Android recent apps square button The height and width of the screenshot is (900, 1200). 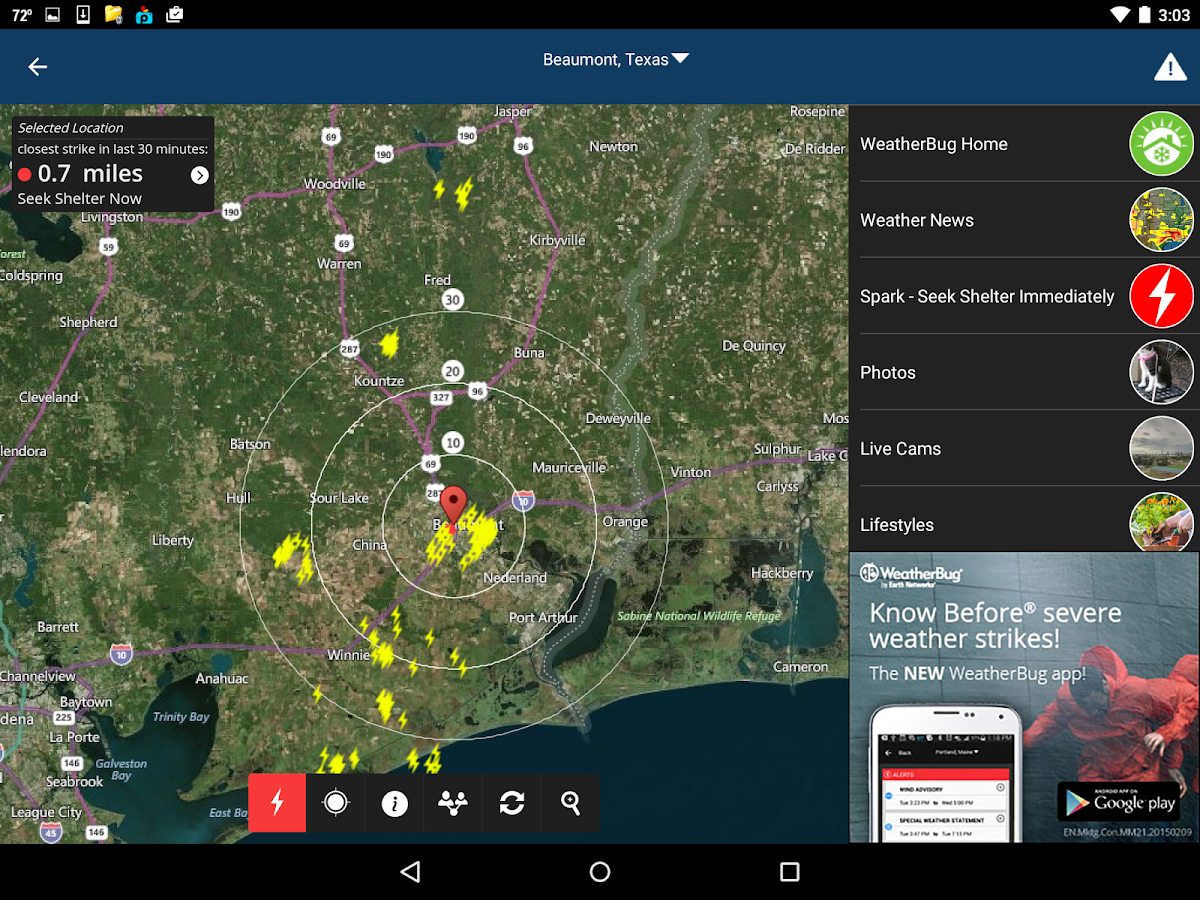[790, 872]
